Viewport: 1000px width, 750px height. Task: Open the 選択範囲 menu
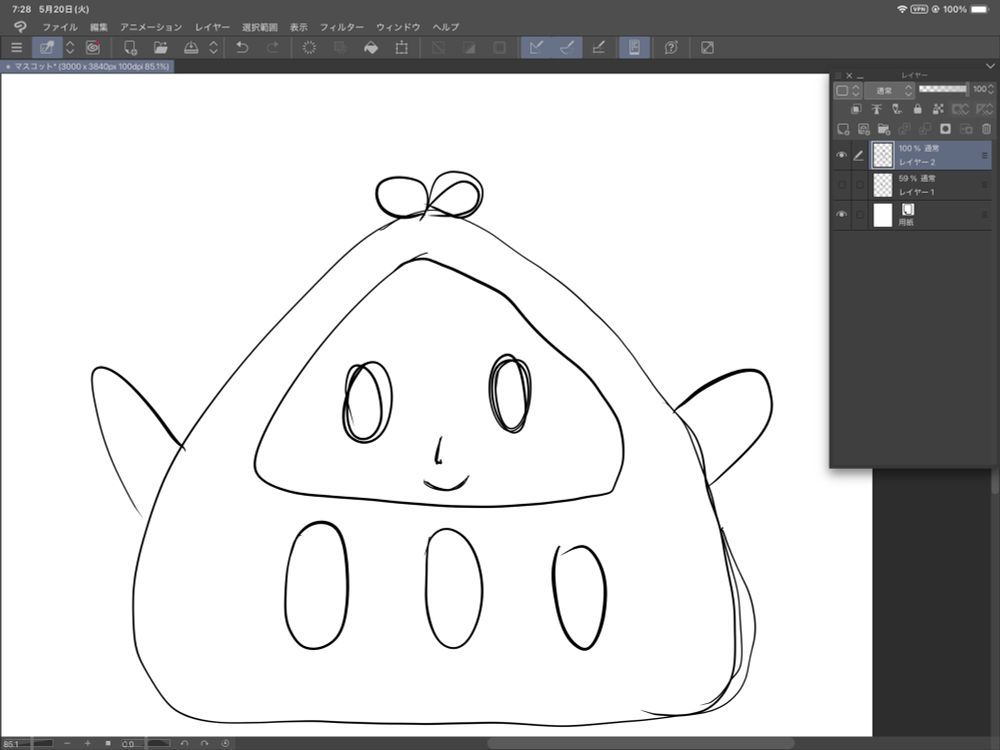coord(260,27)
